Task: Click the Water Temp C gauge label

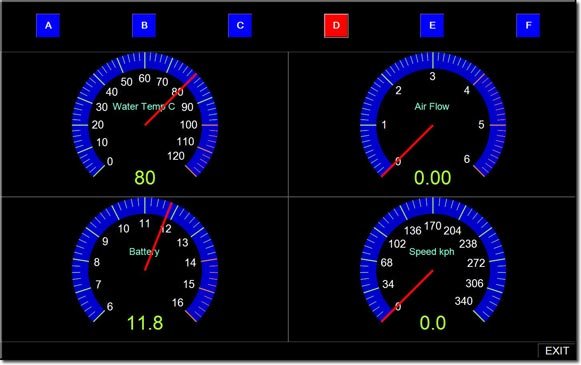Action: click(x=144, y=107)
